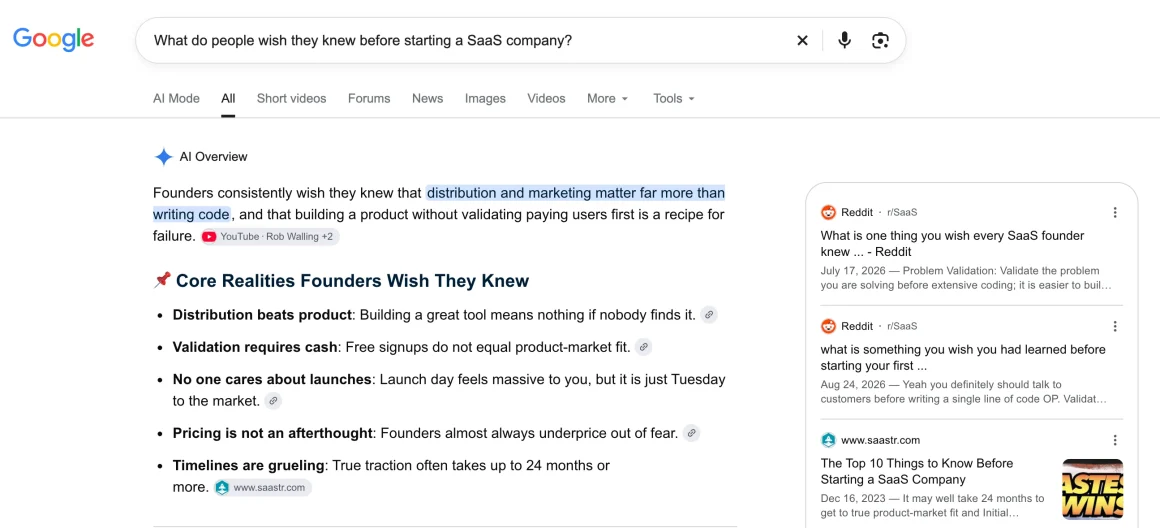Screen dimensions: 1160x528
Task: Clear the search query with X
Action: tap(802, 41)
